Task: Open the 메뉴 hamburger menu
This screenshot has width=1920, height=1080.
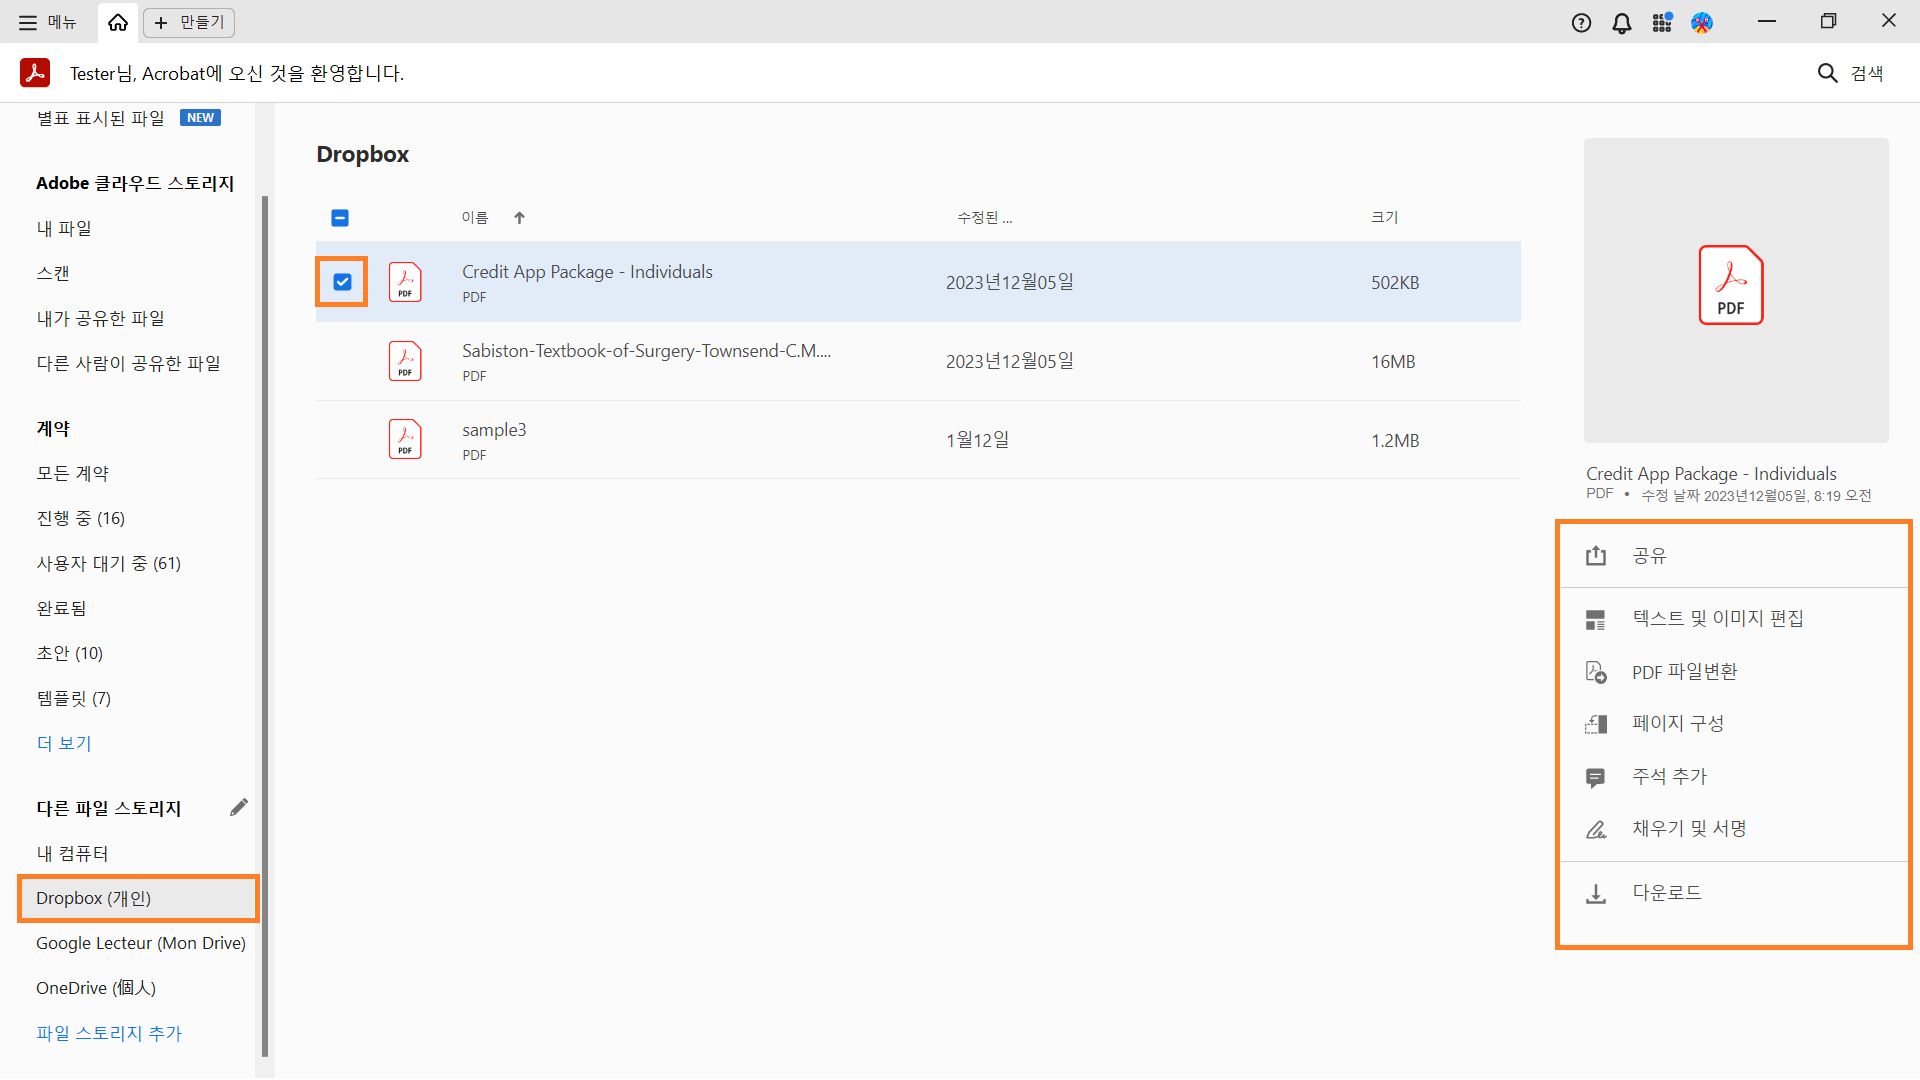Action: coord(47,22)
